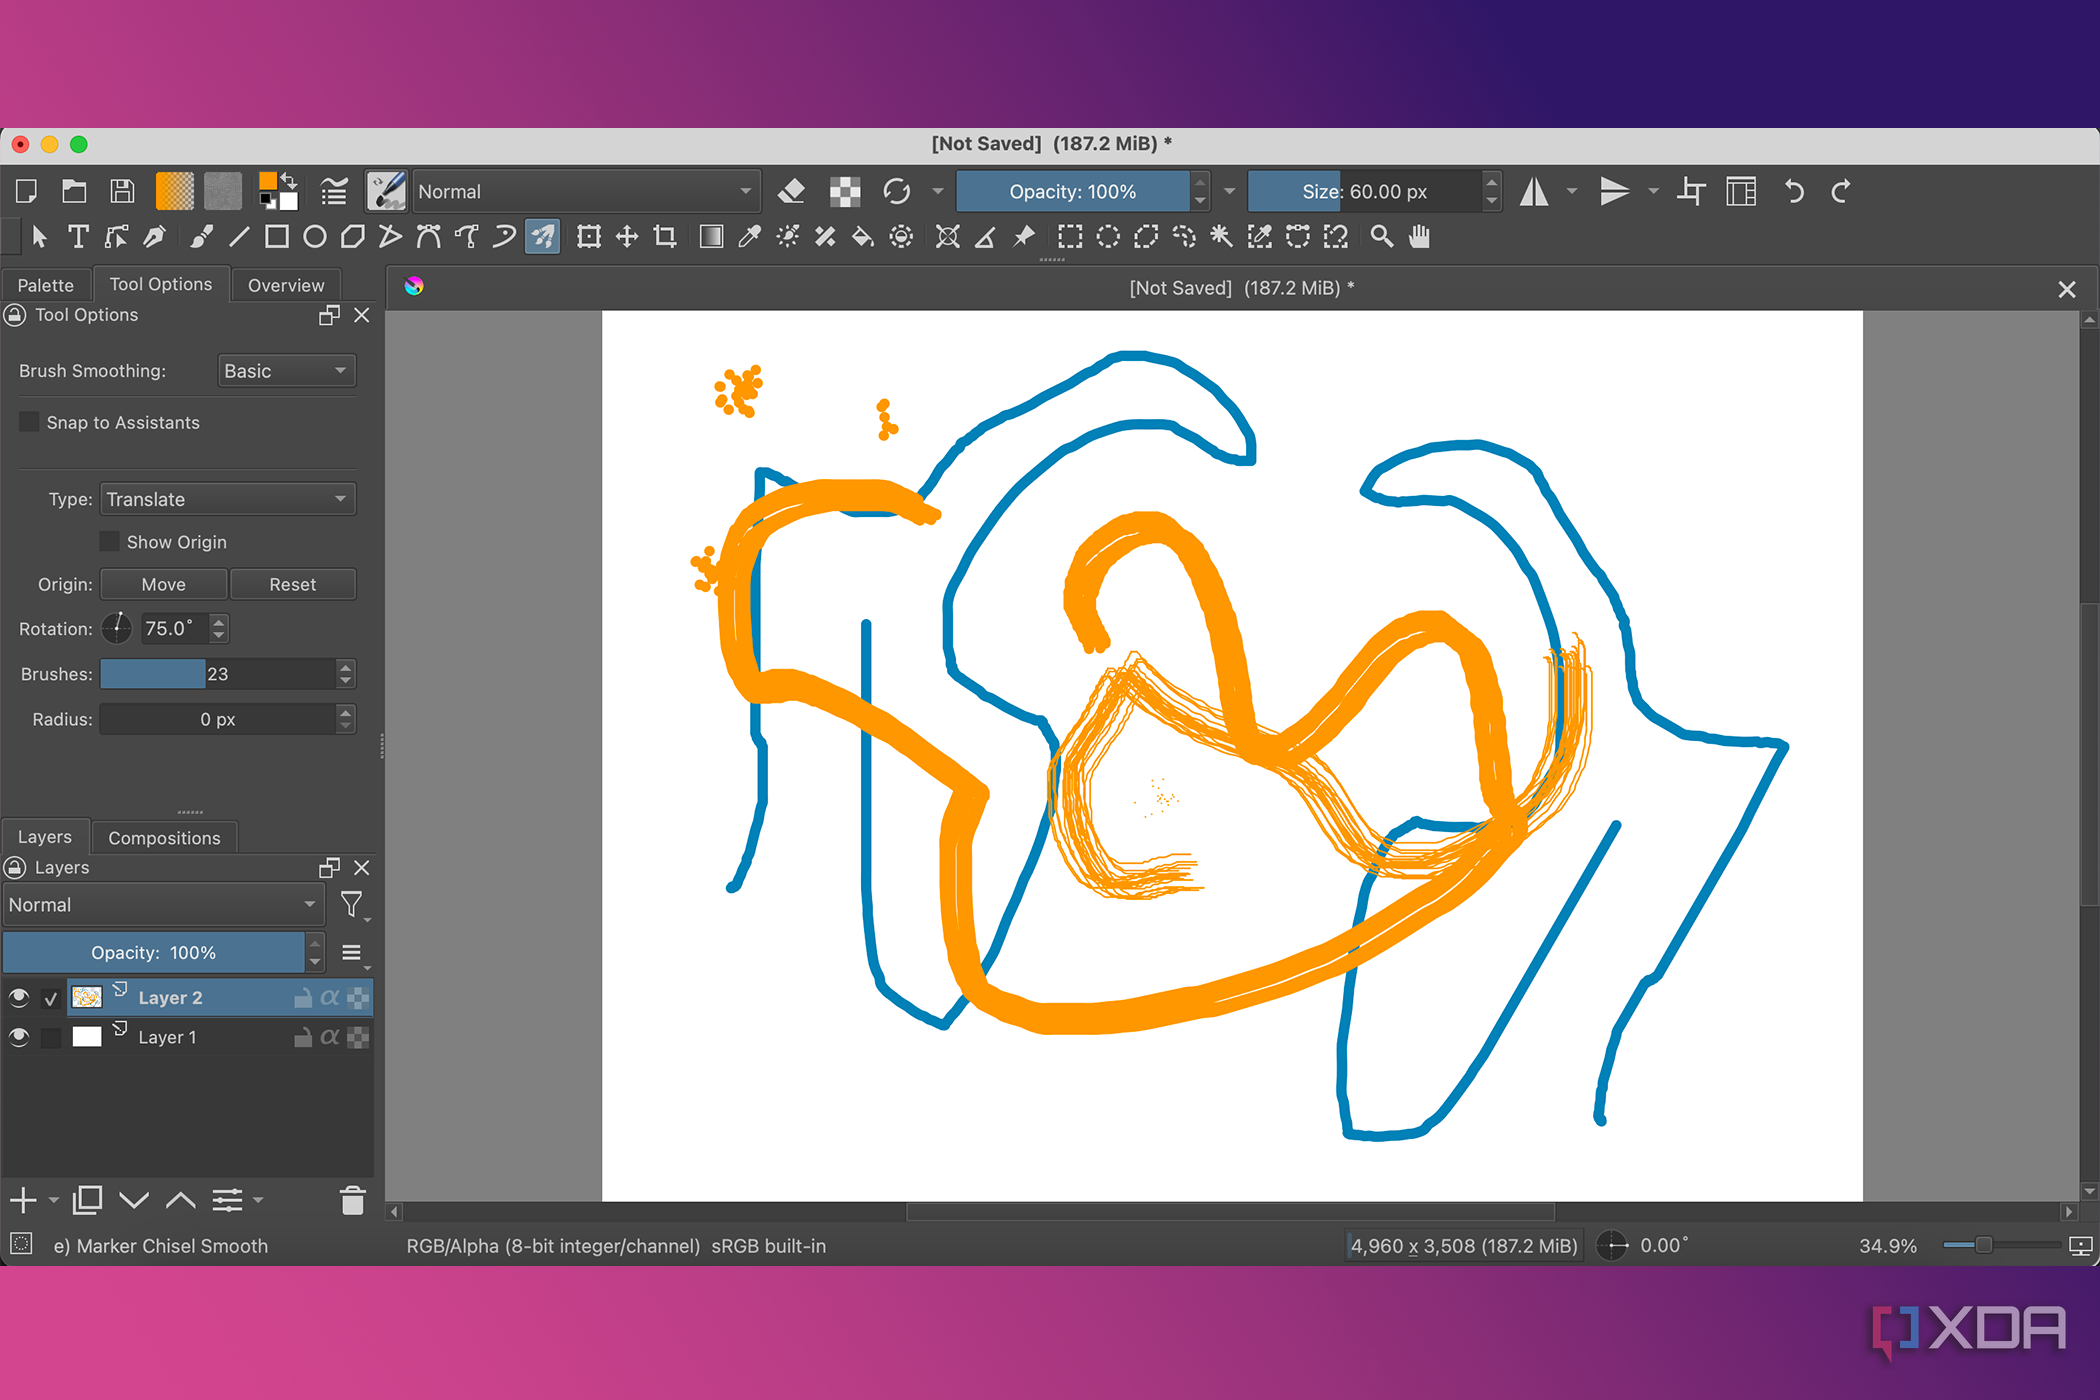Move layer up with the up arrow

pyautogui.click(x=180, y=1200)
